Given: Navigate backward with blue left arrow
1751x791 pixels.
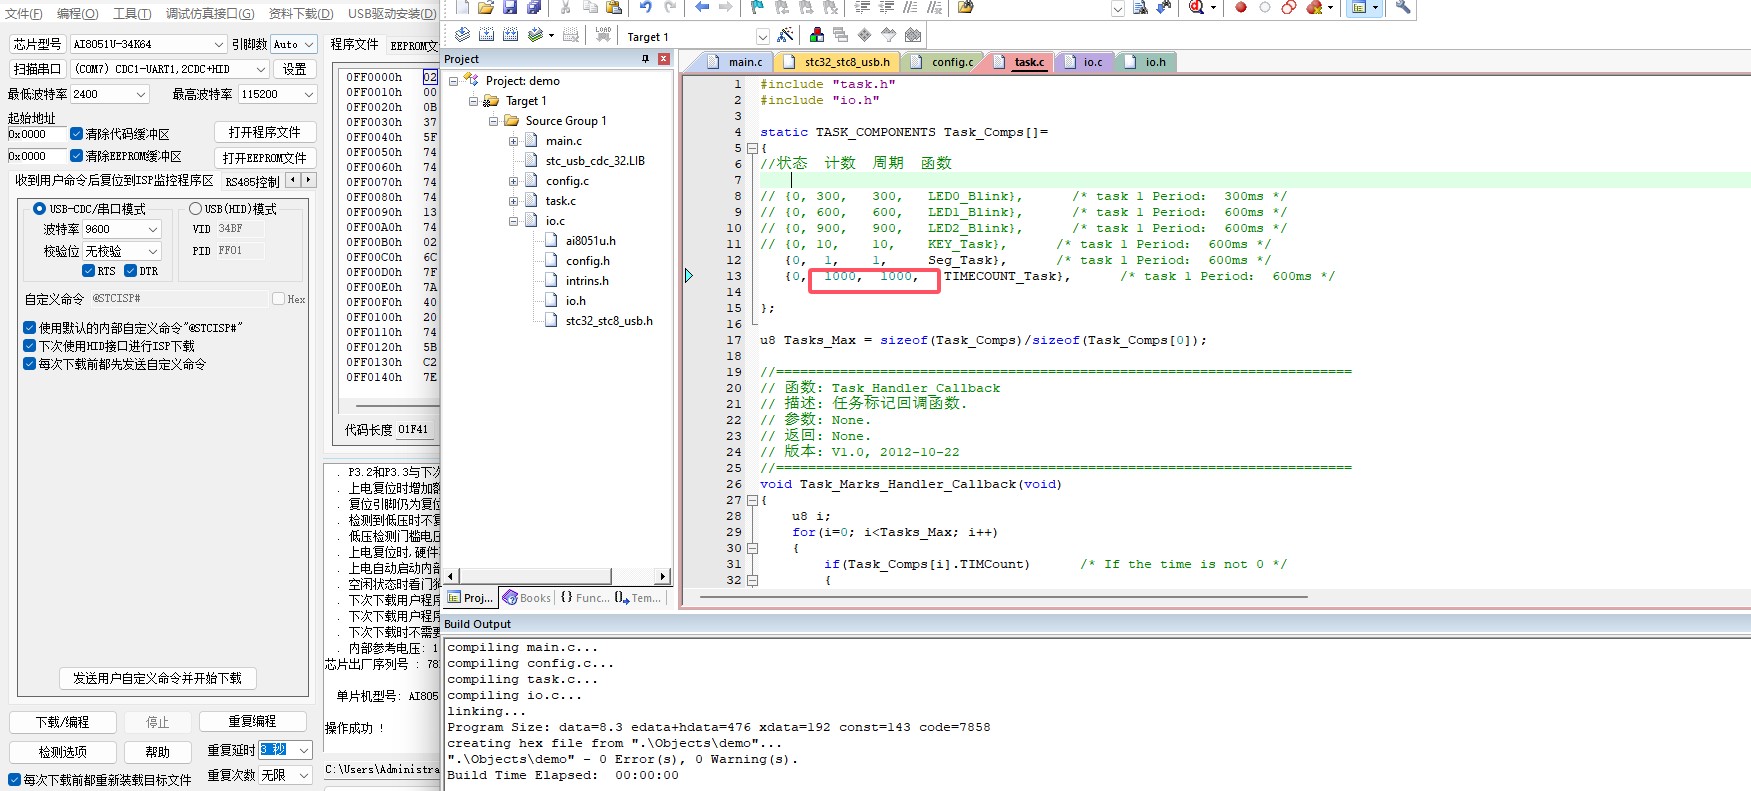Looking at the screenshot, I should [x=702, y=7].
